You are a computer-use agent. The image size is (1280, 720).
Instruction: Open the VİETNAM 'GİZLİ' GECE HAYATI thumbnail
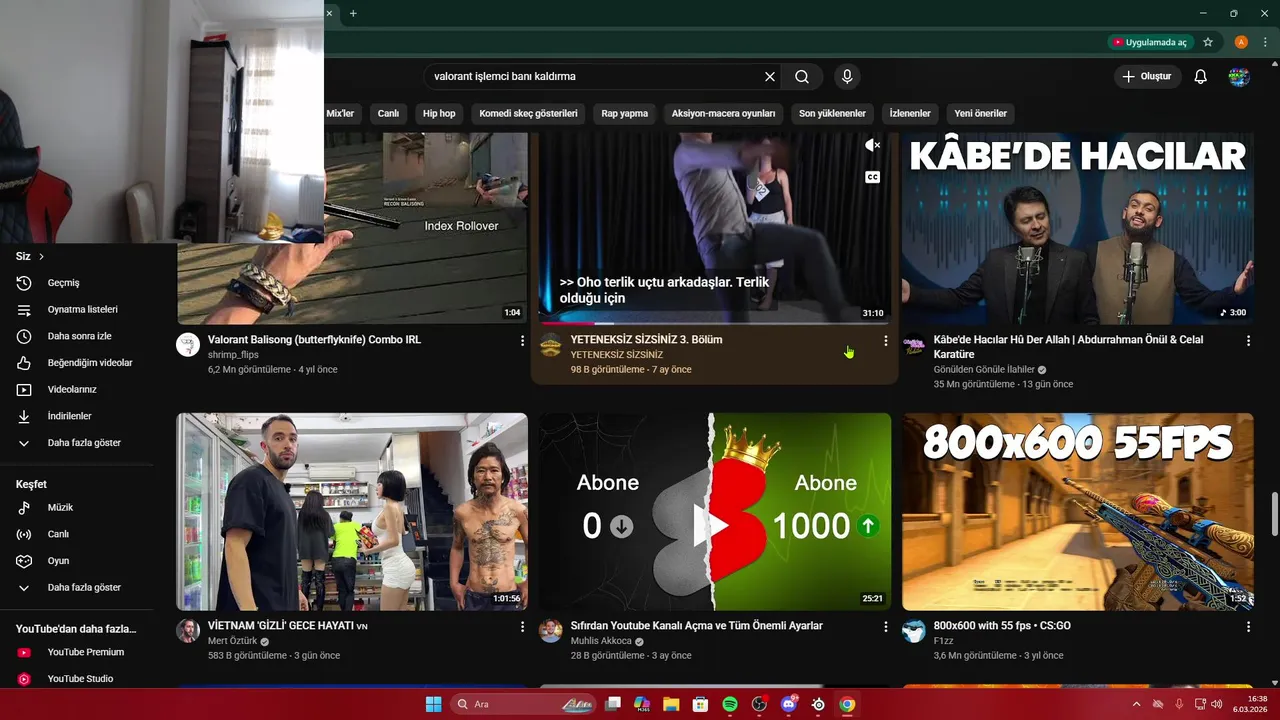tap(352, 511)
